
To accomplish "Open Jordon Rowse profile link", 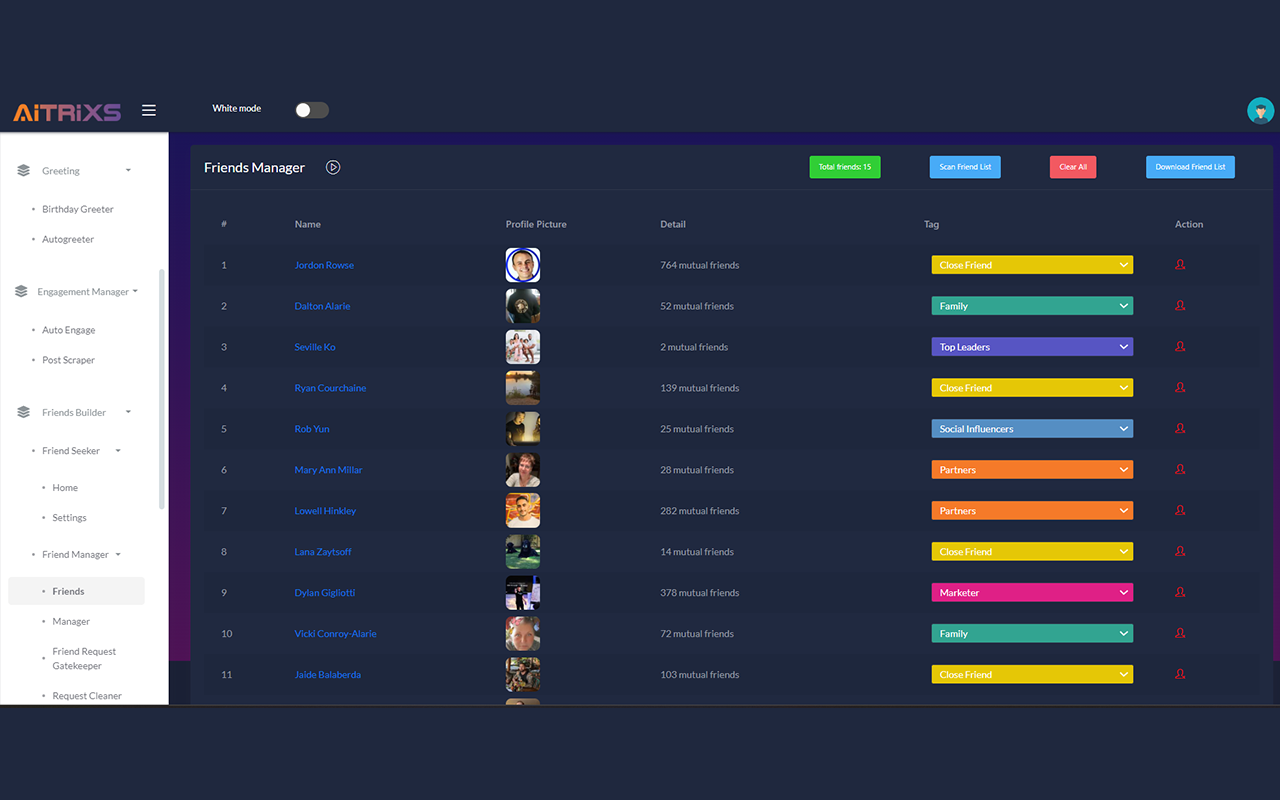I will pos(324,265).
